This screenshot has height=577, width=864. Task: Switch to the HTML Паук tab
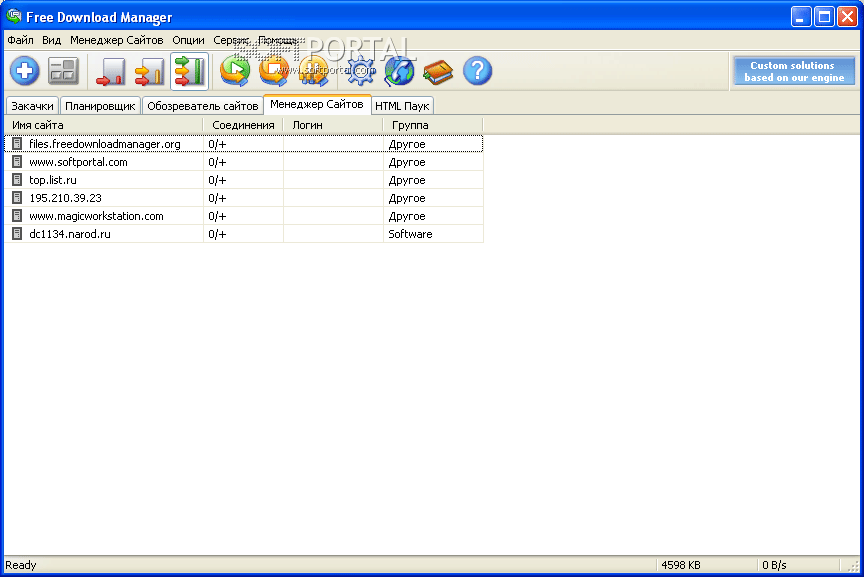[x=402, y=106]
